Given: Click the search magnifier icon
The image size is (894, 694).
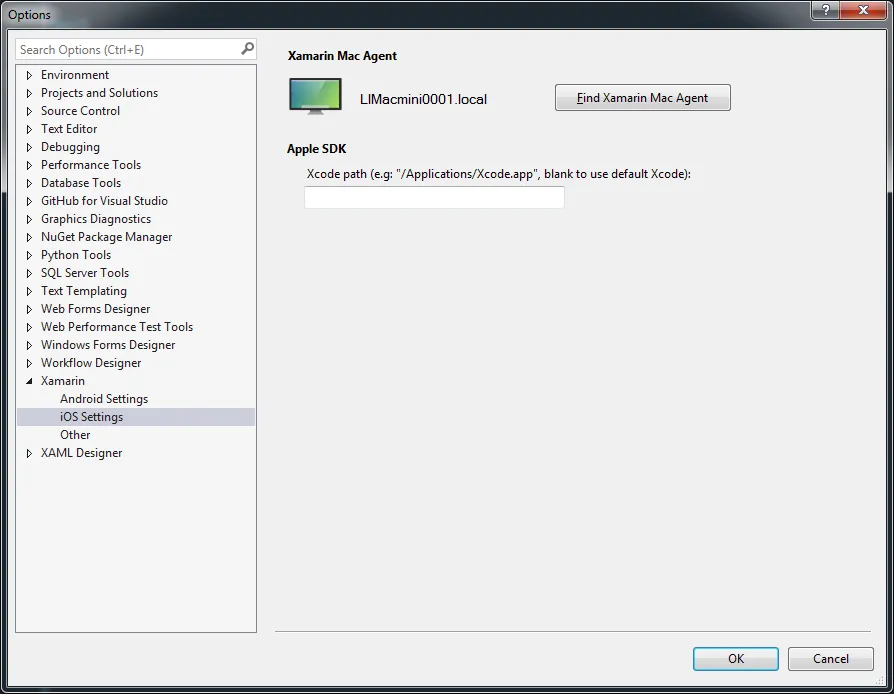Looking at the screenshot, I should [x=247, y=49].
